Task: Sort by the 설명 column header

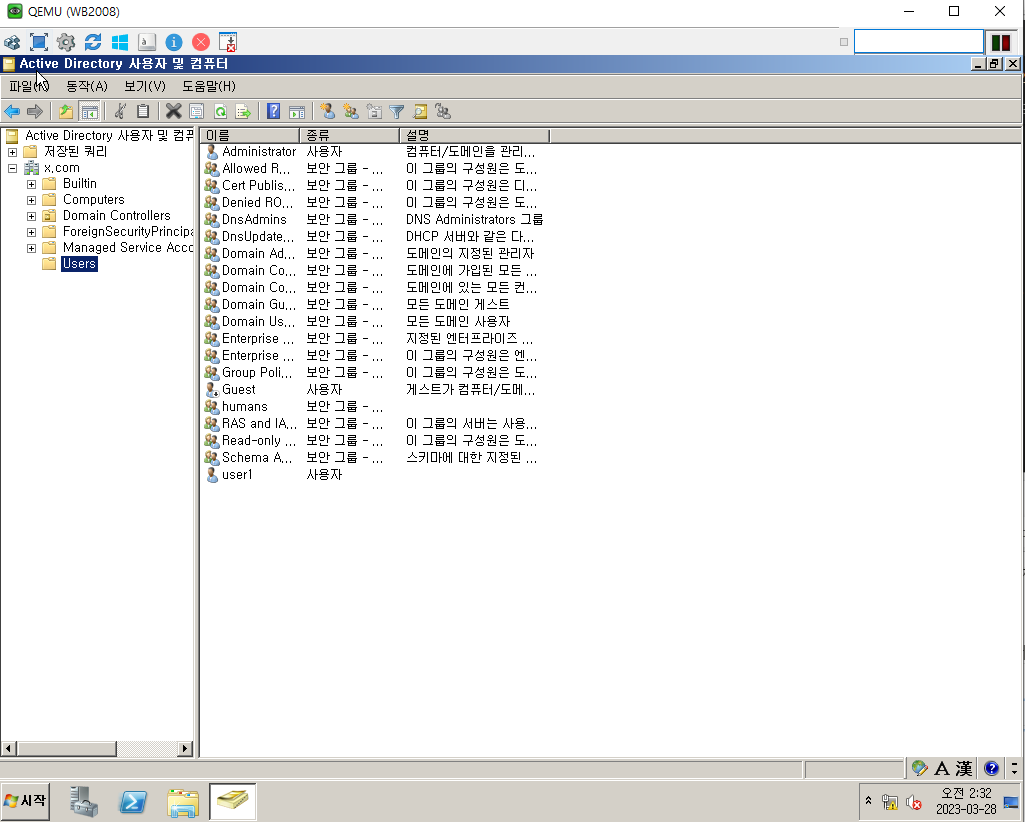Action: point(475,135)
